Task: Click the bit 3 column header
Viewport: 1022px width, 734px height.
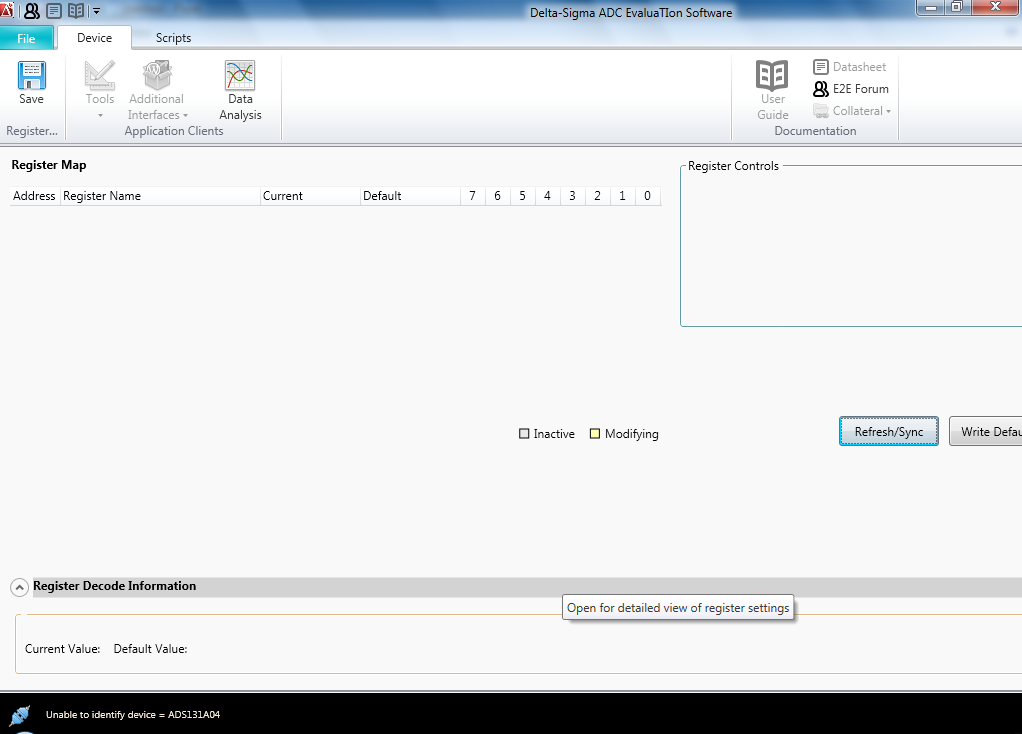Action: coord(572,196)
